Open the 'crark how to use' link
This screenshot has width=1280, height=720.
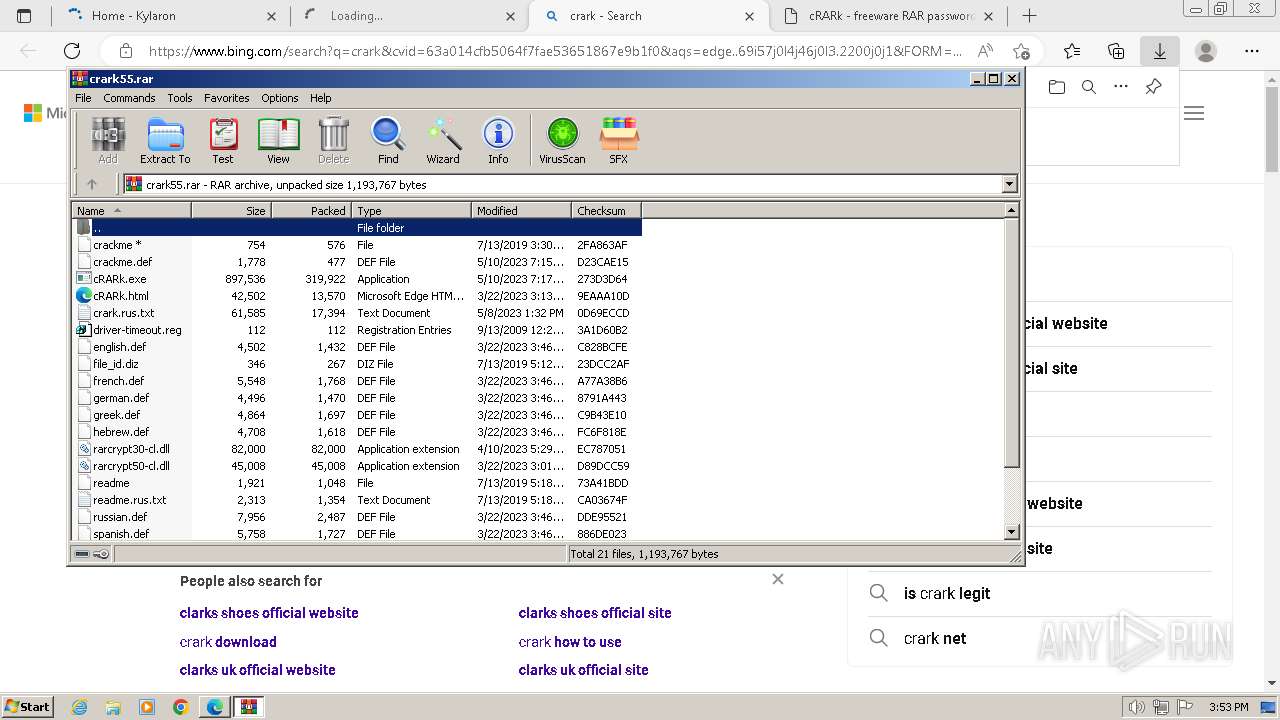pos(570,642)
